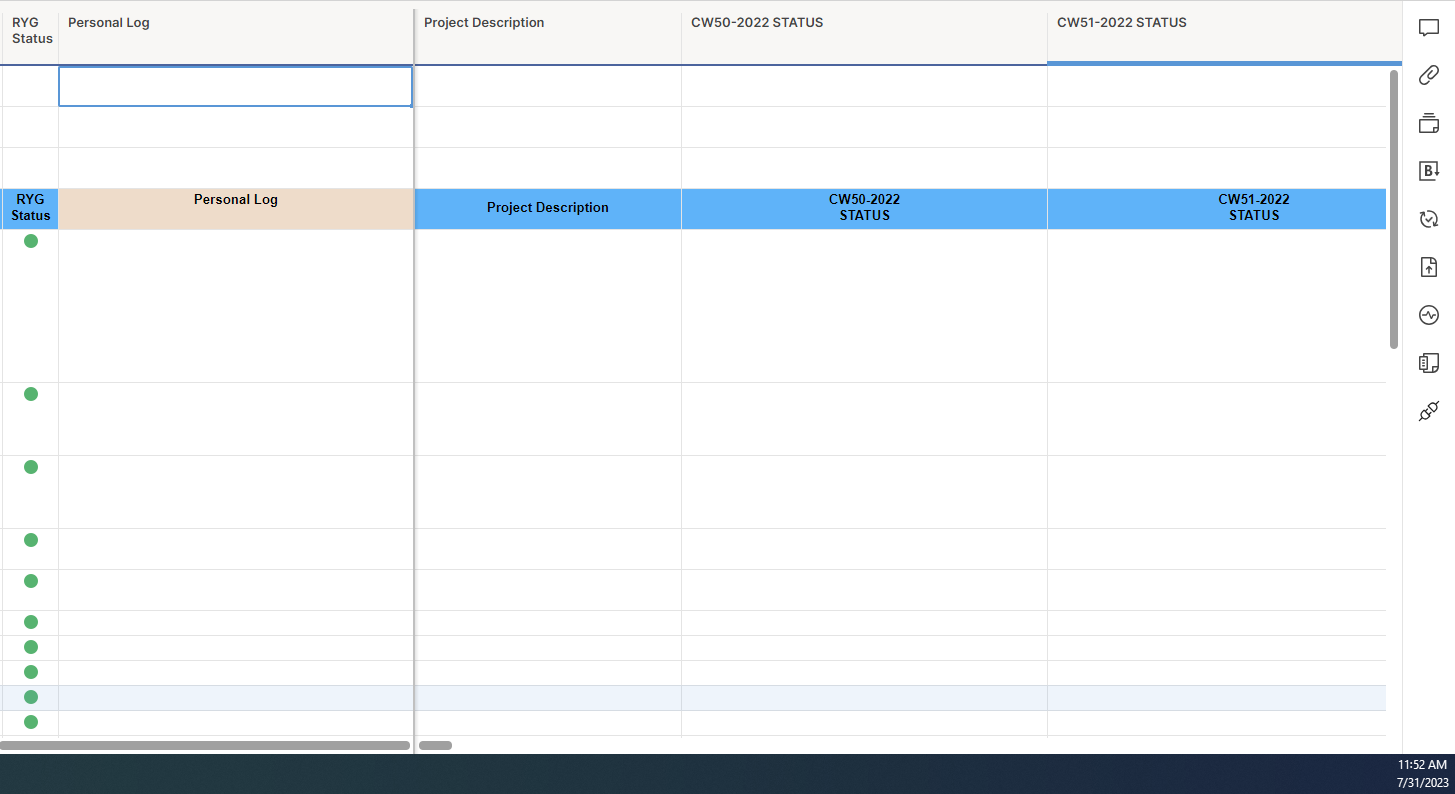The image size is (1455, 794).
Task: Open the Conversations panel icon
Action: 1429,28
